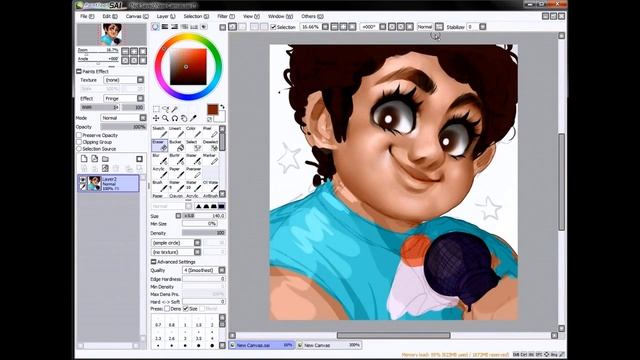The width and height of the screenshot is (640, 360).
Task: Pick the Deselect eraser tool
Action: click(210, 145)
